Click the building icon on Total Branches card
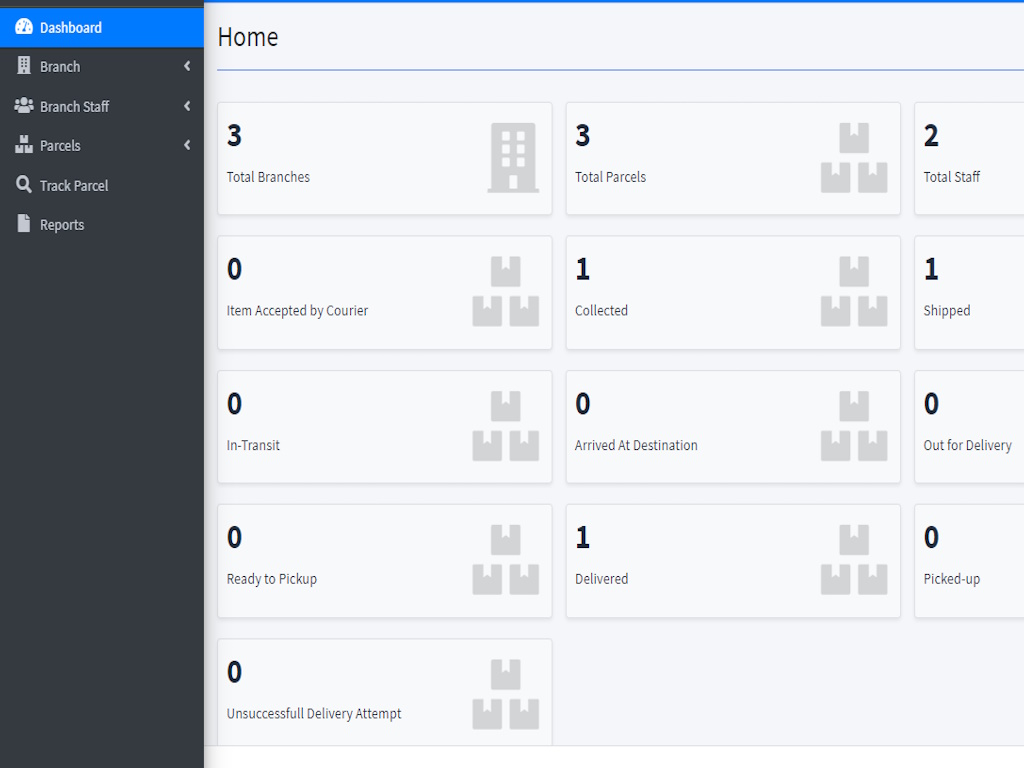Image resolution: width=1024 pixels, height=768 pixels. [512, 158]
